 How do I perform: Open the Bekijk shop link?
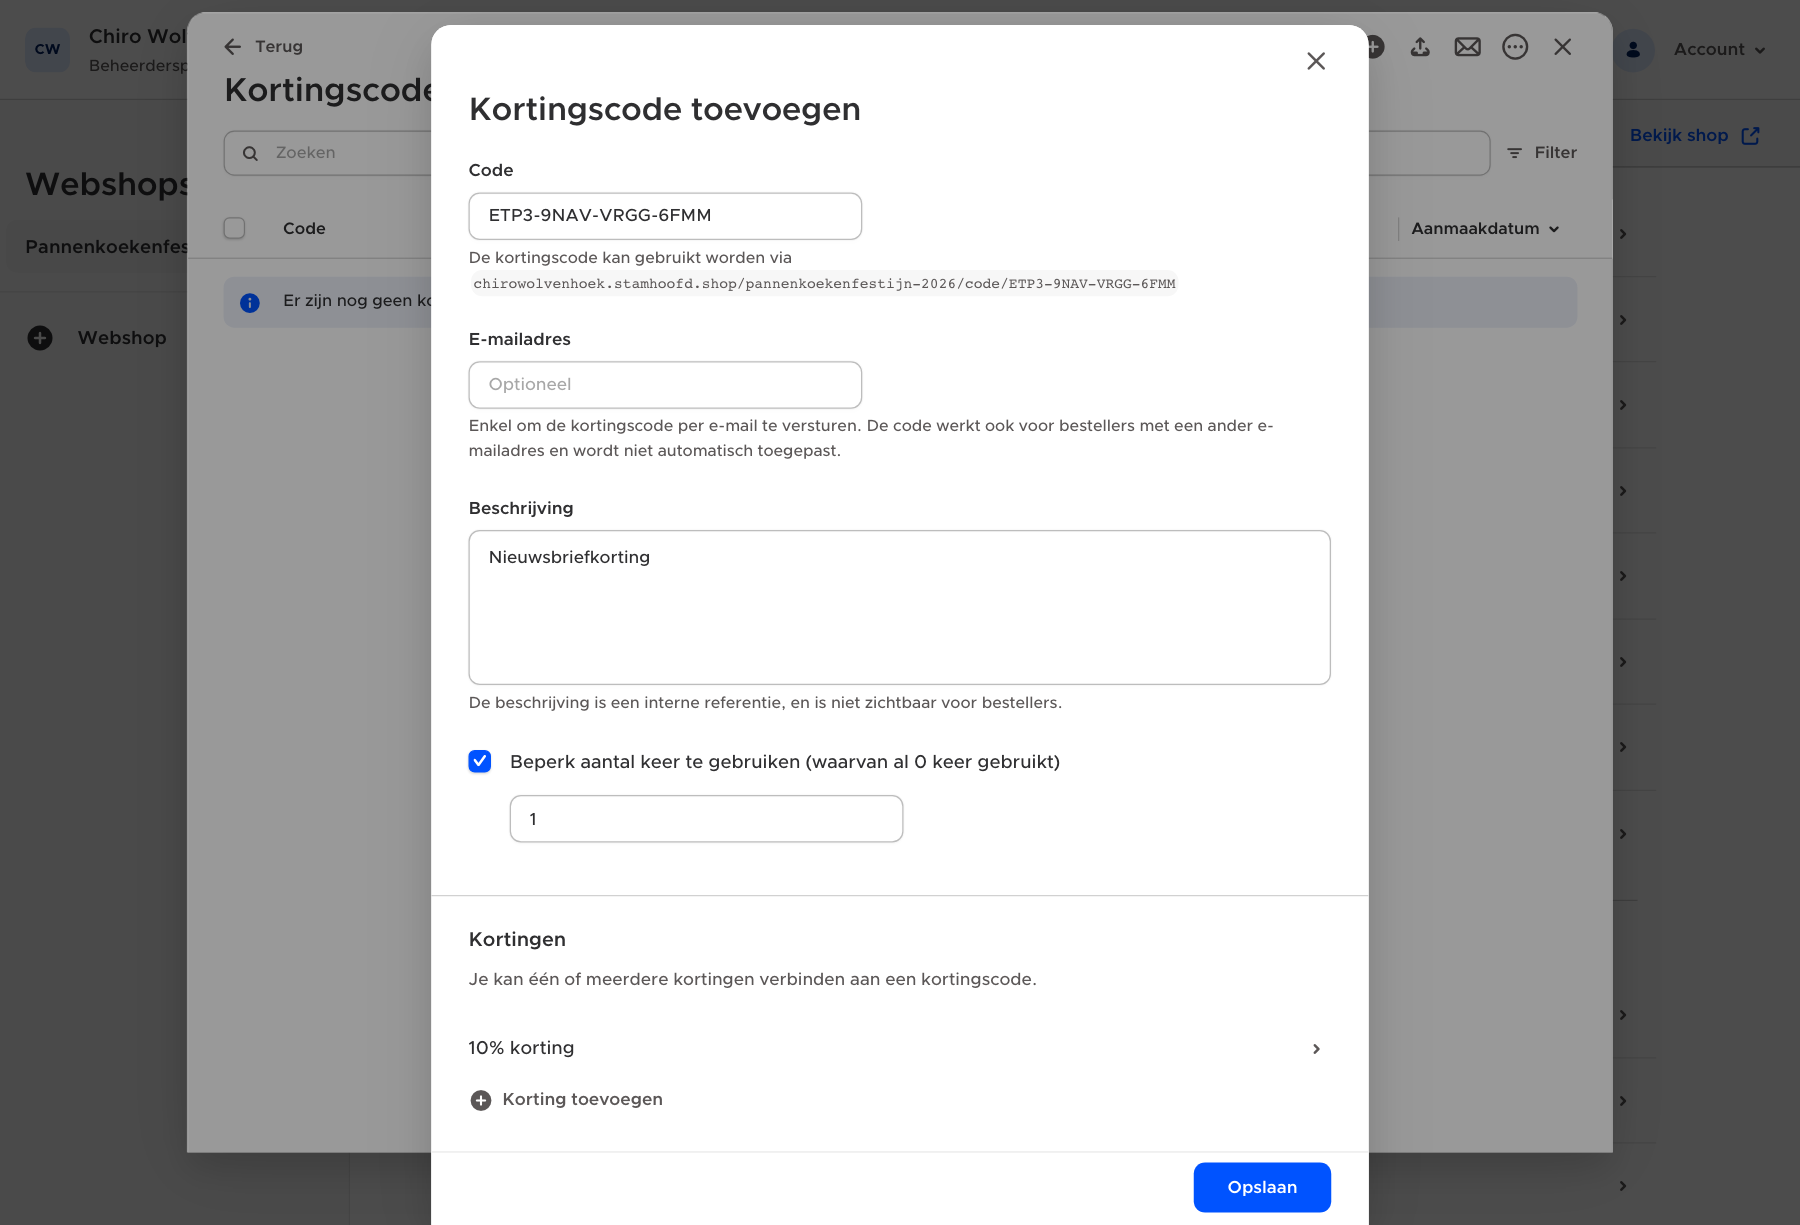coord(1694,135)
